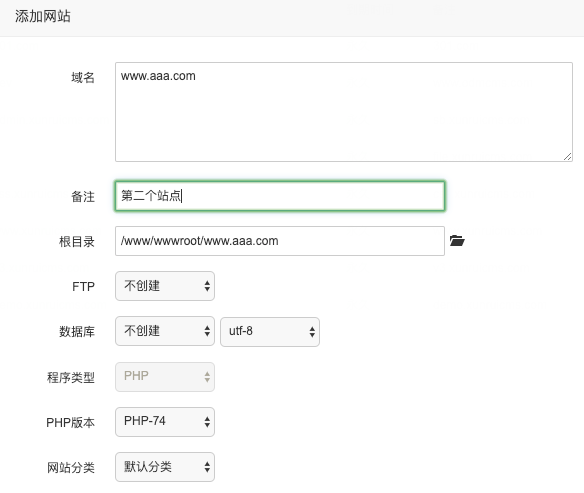Click the PHP版本 field label
This screenshot has width=584, height=493.
(70, 423)
